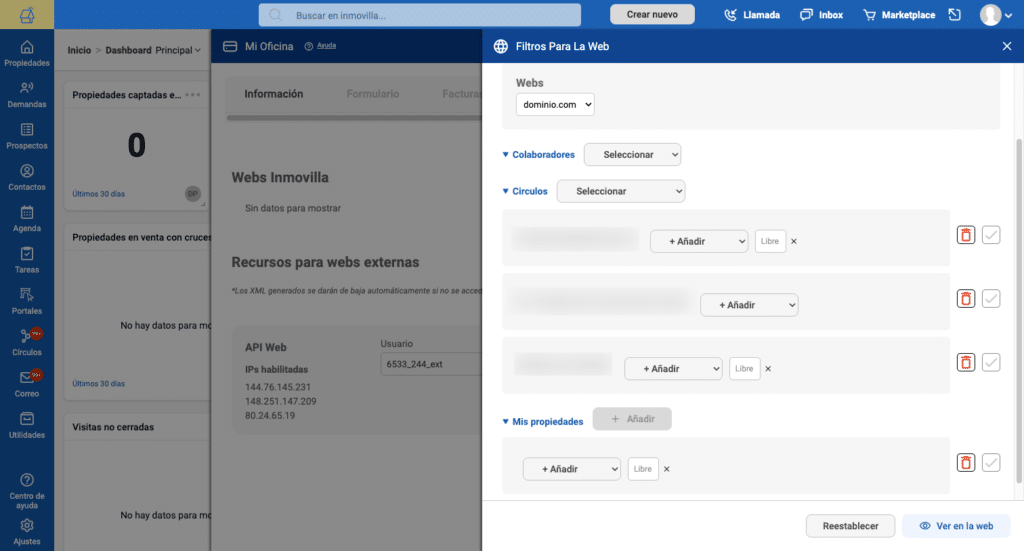
Task: Tick the checkmark box on first filter row
Action: [x=991, y=235]
